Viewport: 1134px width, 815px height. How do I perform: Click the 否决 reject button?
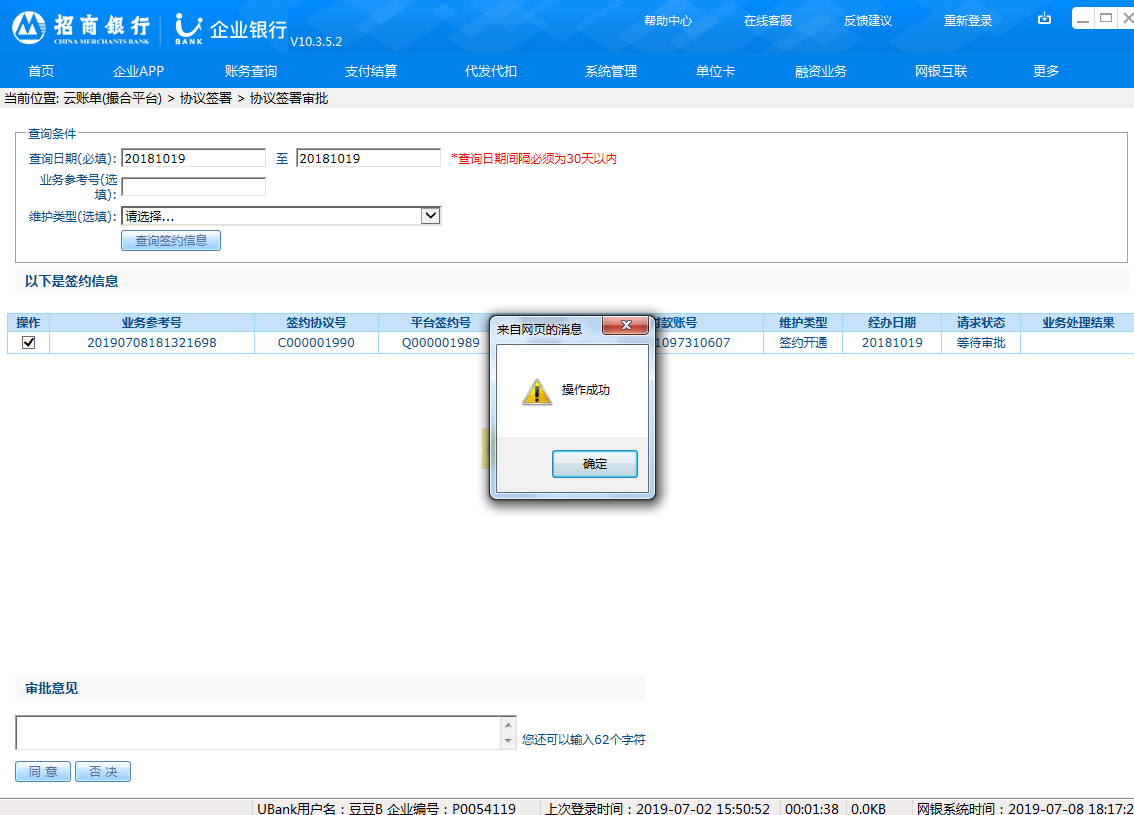103,772
